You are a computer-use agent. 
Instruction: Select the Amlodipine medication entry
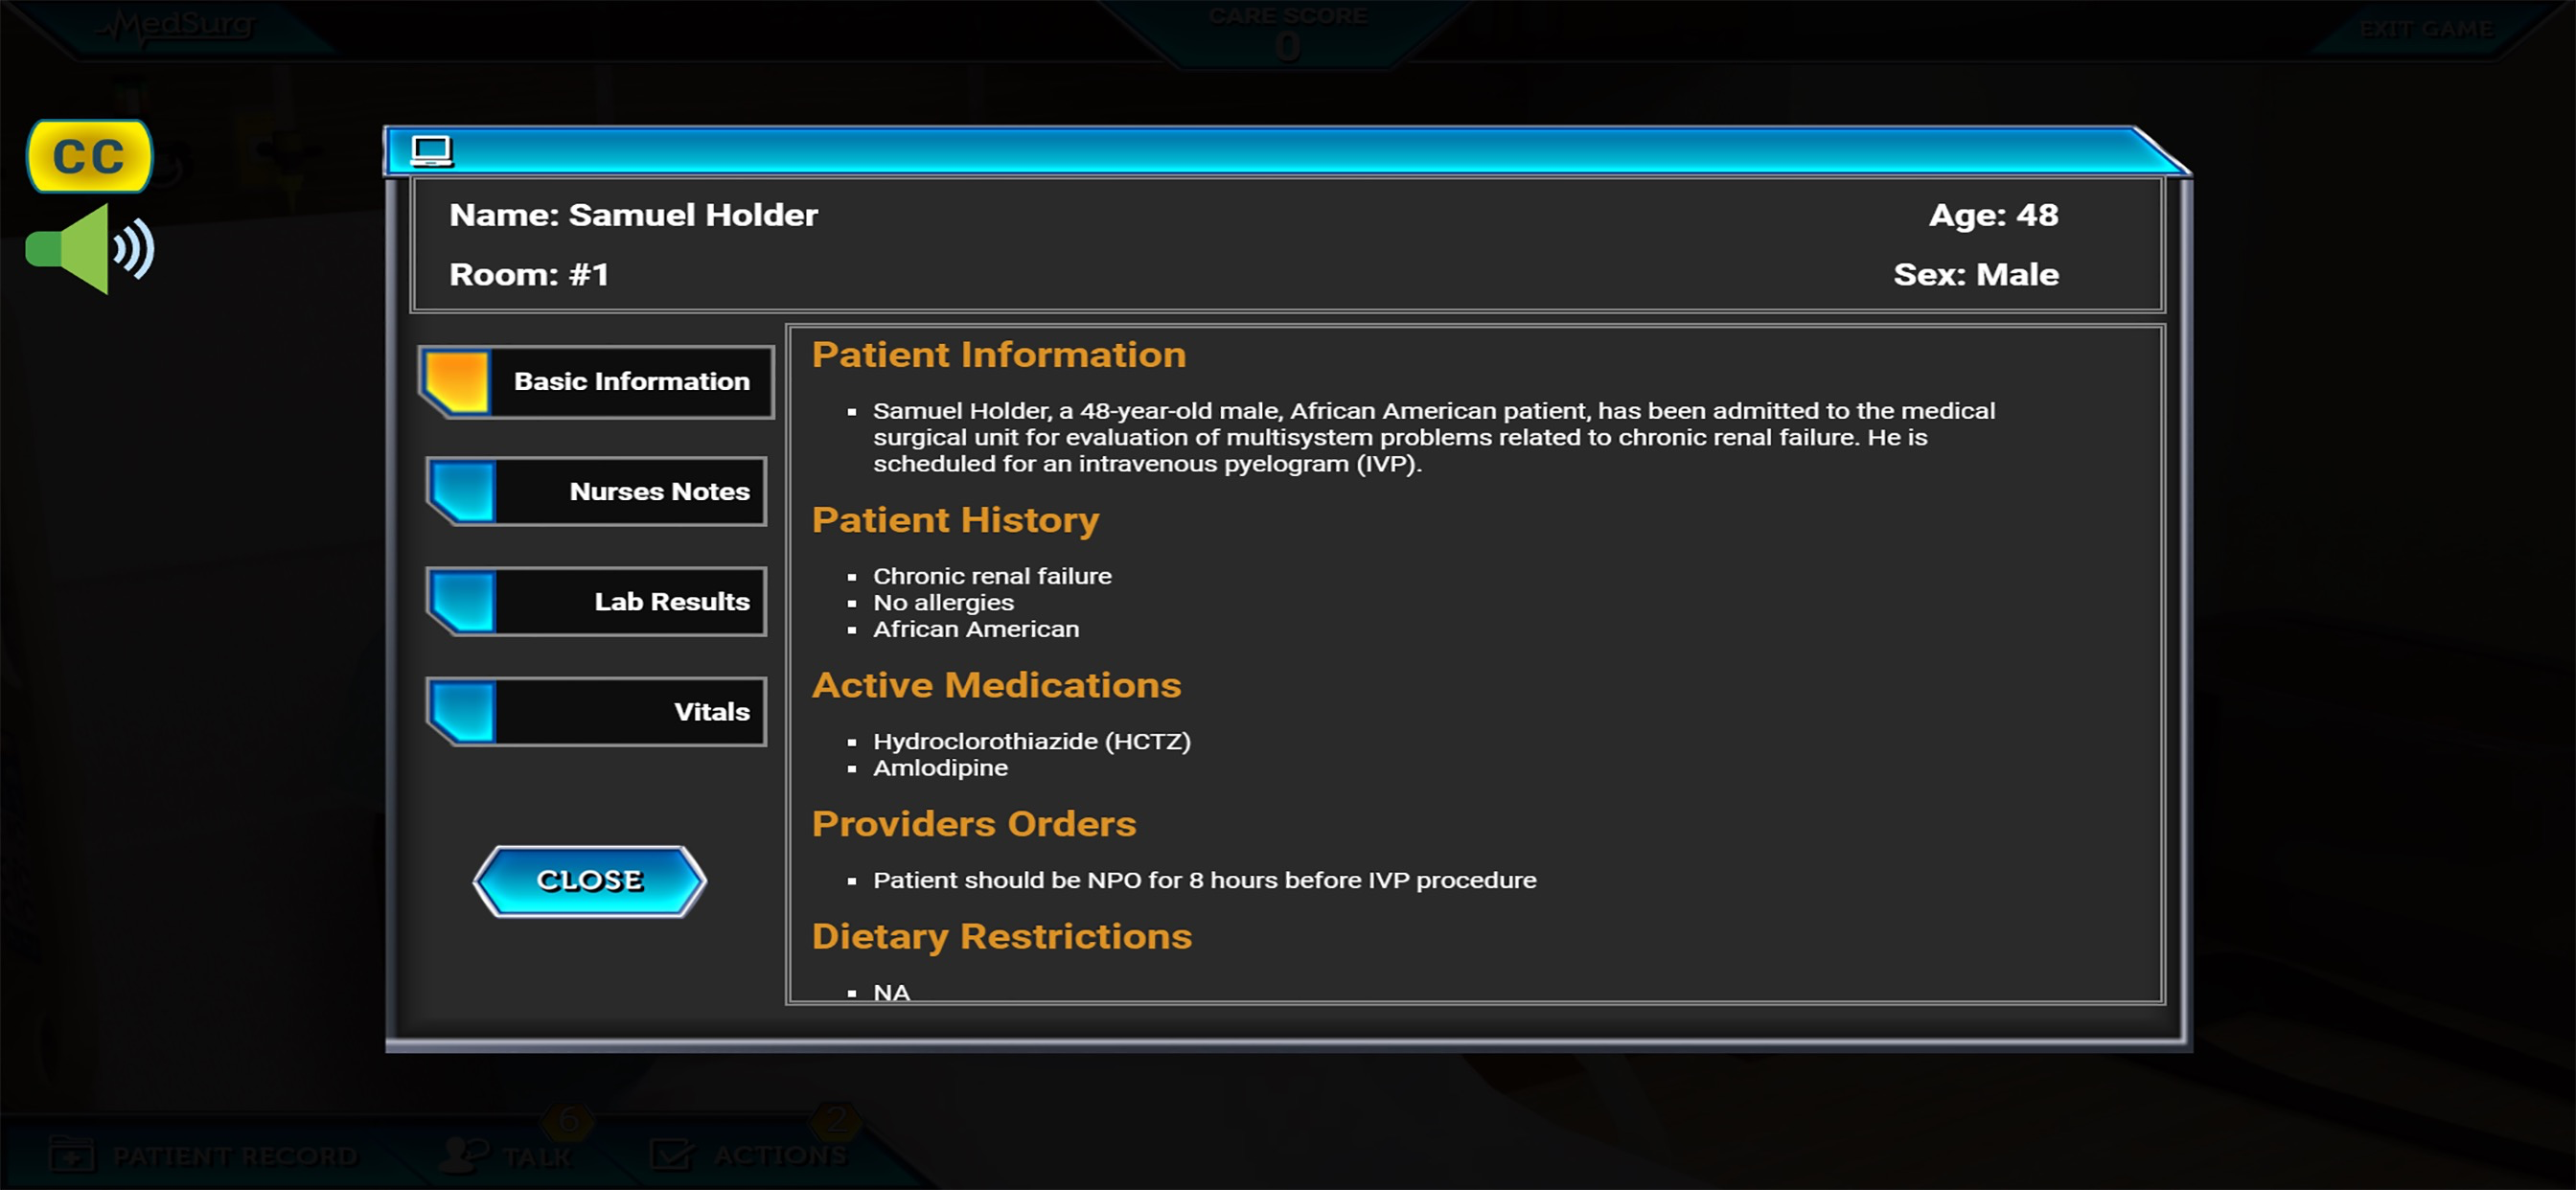[940, 768]
